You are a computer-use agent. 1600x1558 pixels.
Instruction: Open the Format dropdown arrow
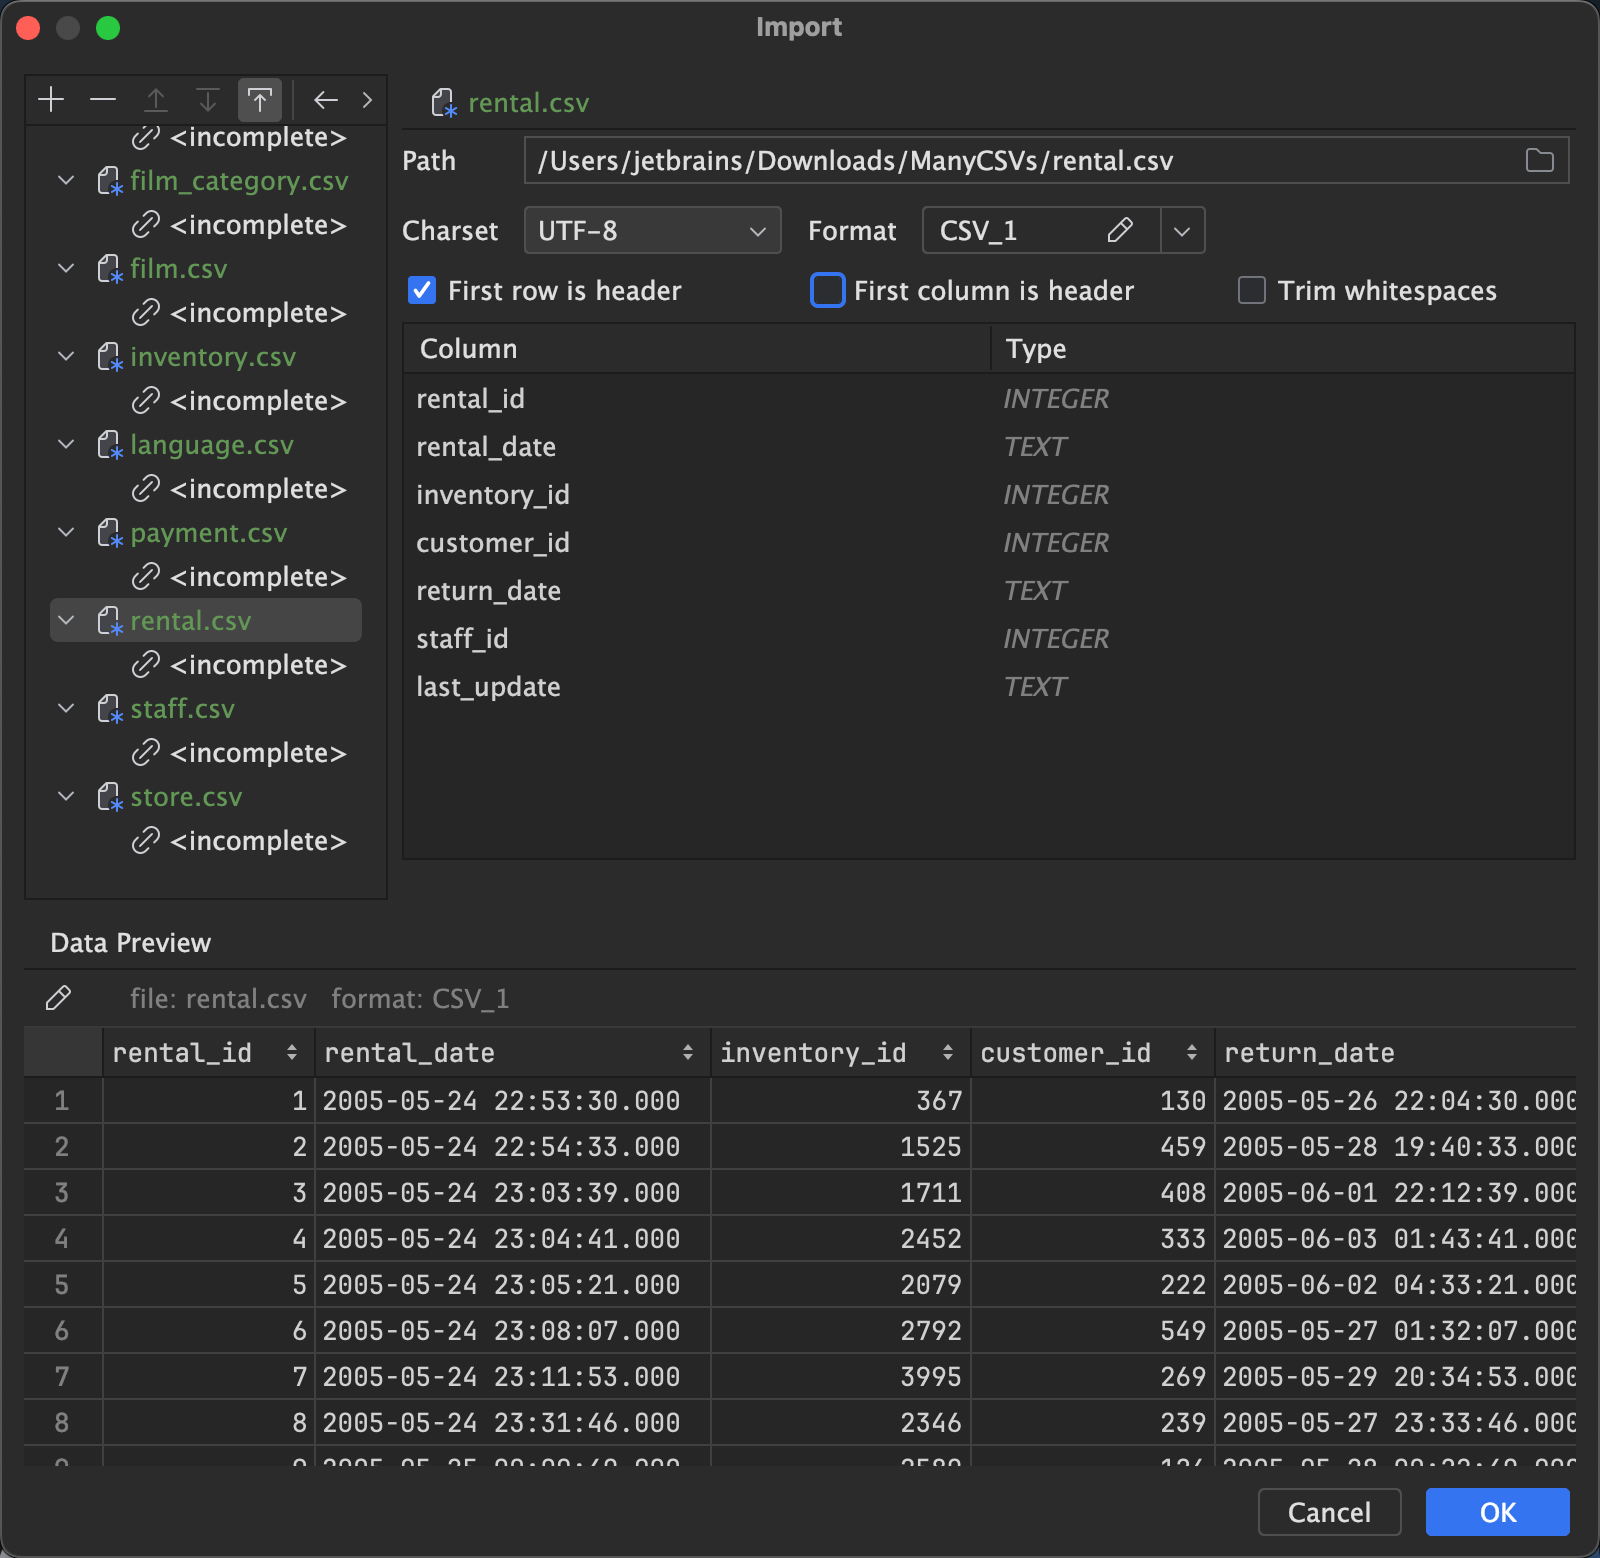[x=1182, y=231]
